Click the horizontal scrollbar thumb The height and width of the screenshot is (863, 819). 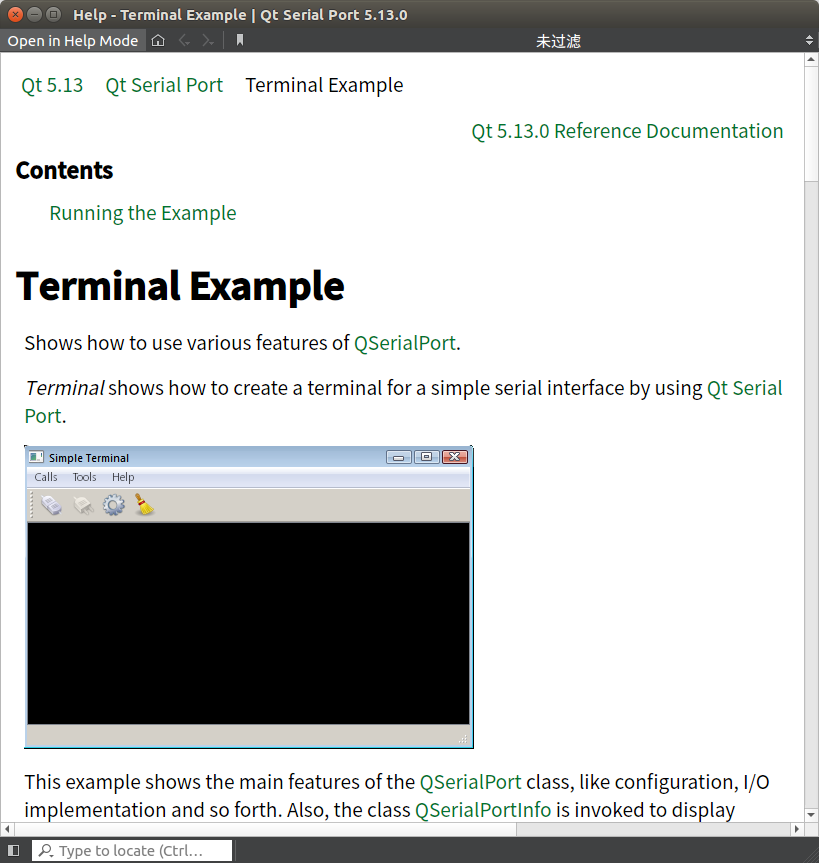(265, 829)
